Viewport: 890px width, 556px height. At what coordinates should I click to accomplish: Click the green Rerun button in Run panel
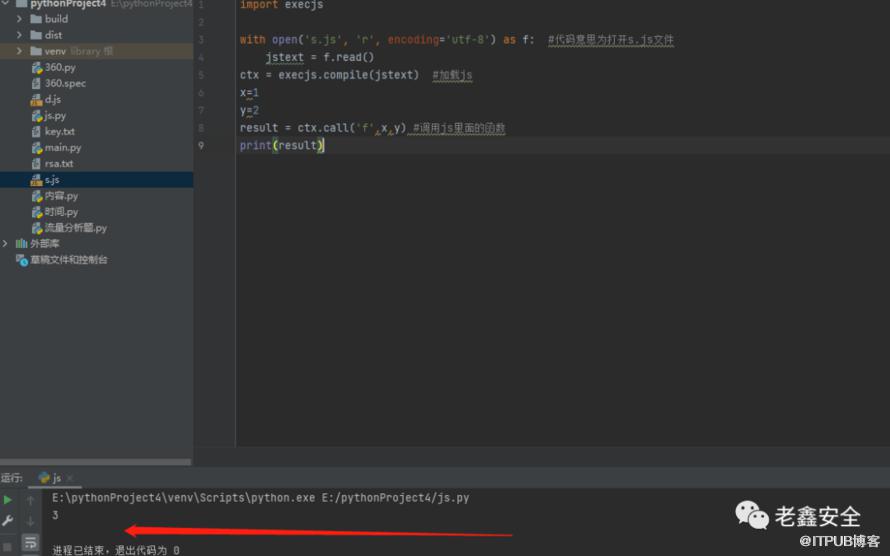[x=8, y=499]
